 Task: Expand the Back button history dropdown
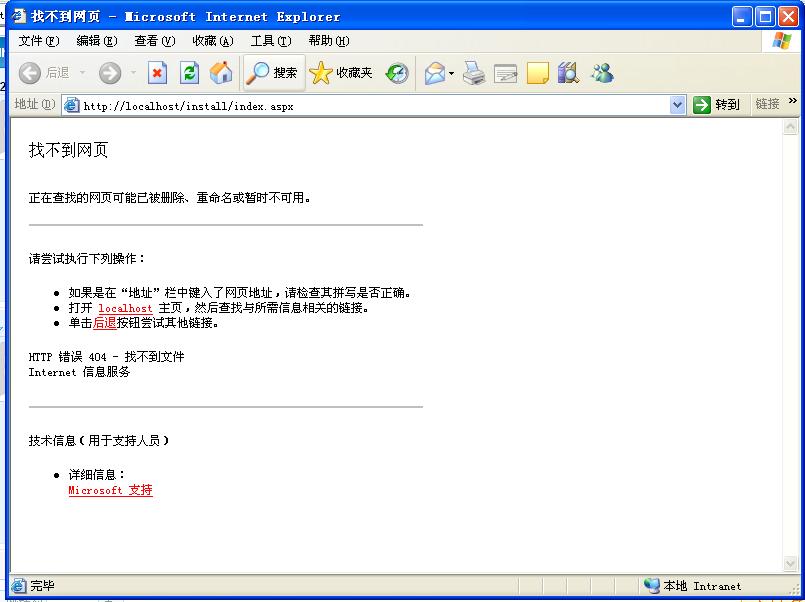(82, 73)
